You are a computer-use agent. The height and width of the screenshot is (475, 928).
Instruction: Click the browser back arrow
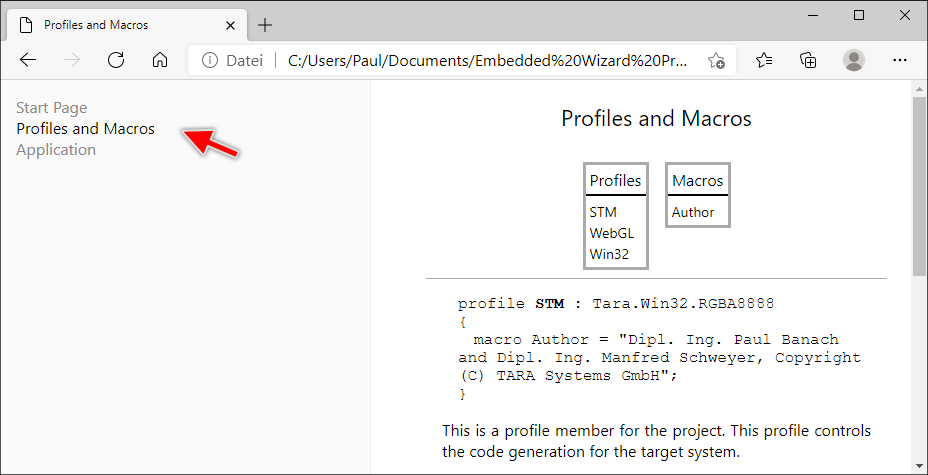(28, 60)
